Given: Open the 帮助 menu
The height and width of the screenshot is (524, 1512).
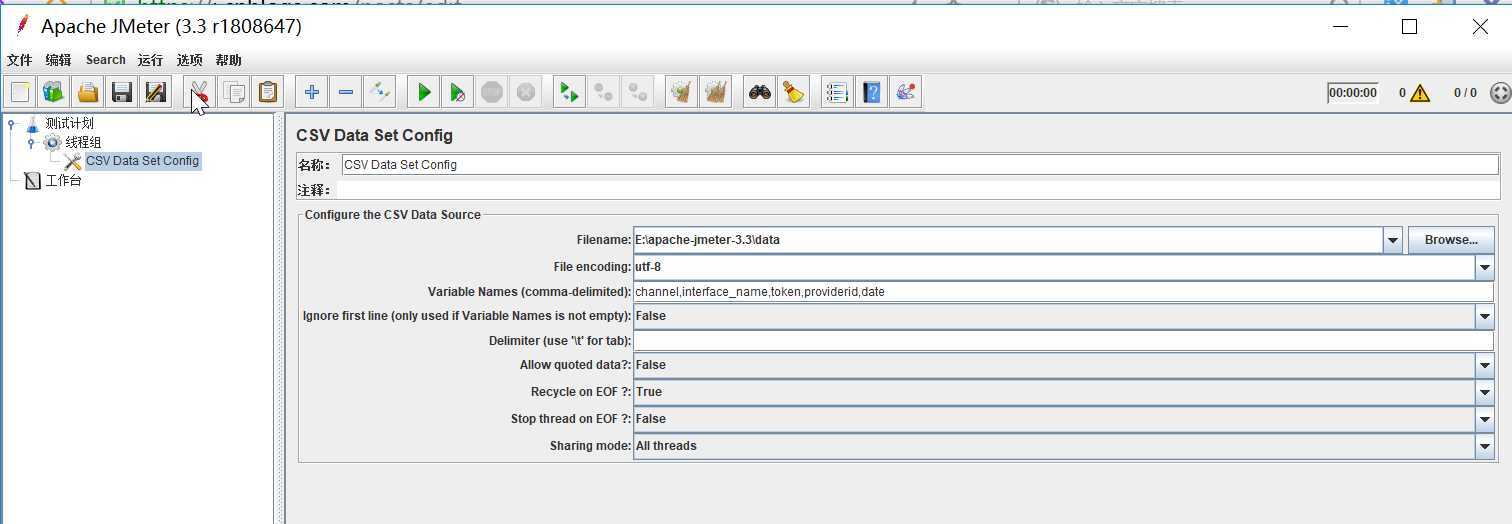Looking at the screenshot, I should [228, 60].
